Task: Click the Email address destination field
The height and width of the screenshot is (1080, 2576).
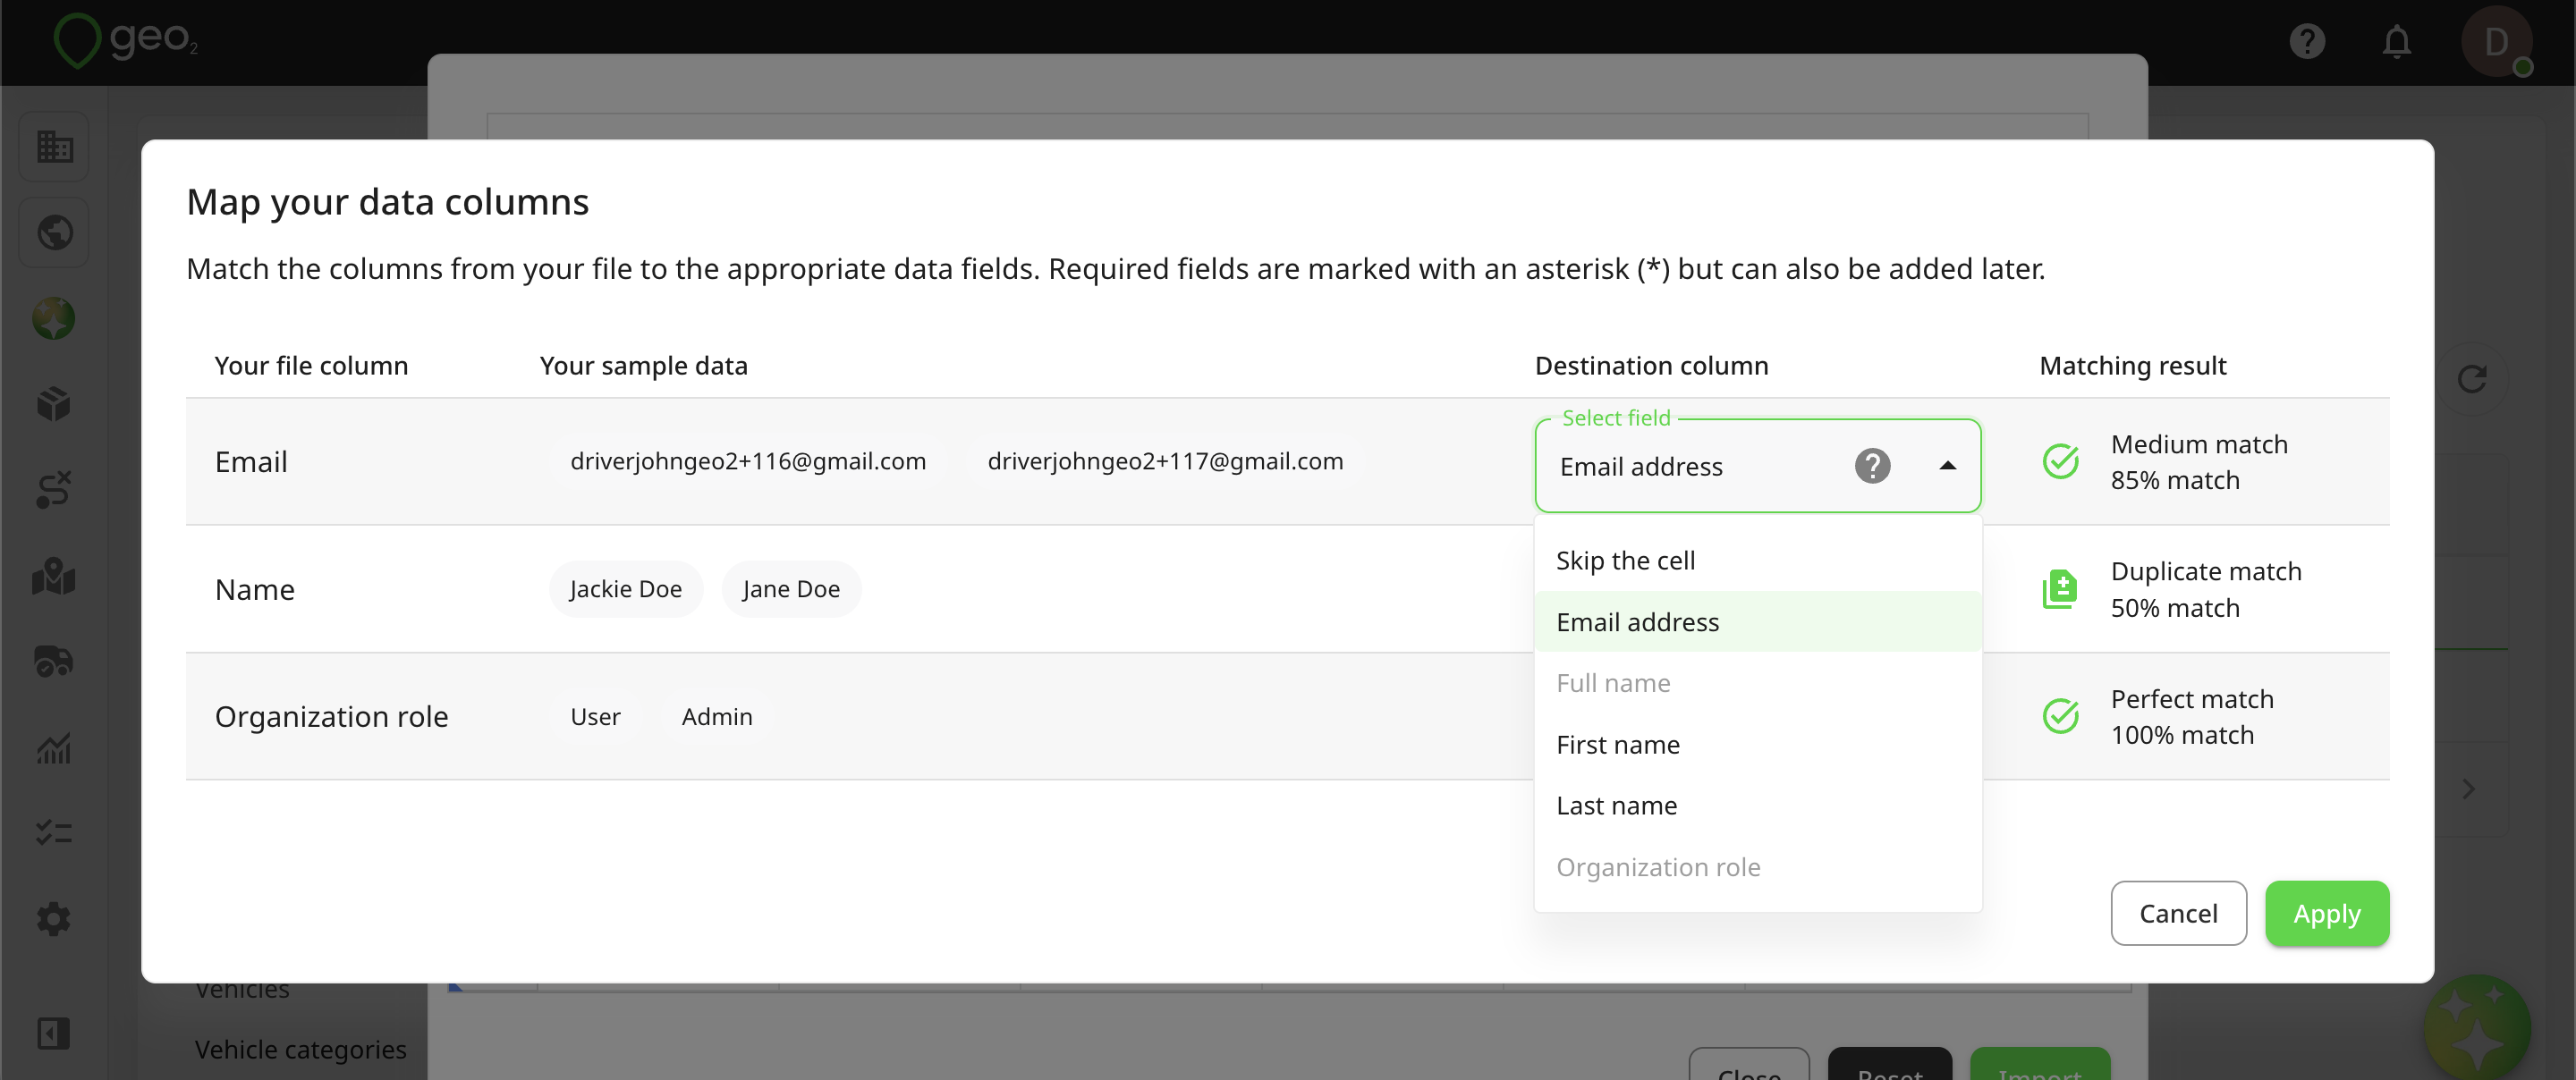Action: pos(1758,466)
